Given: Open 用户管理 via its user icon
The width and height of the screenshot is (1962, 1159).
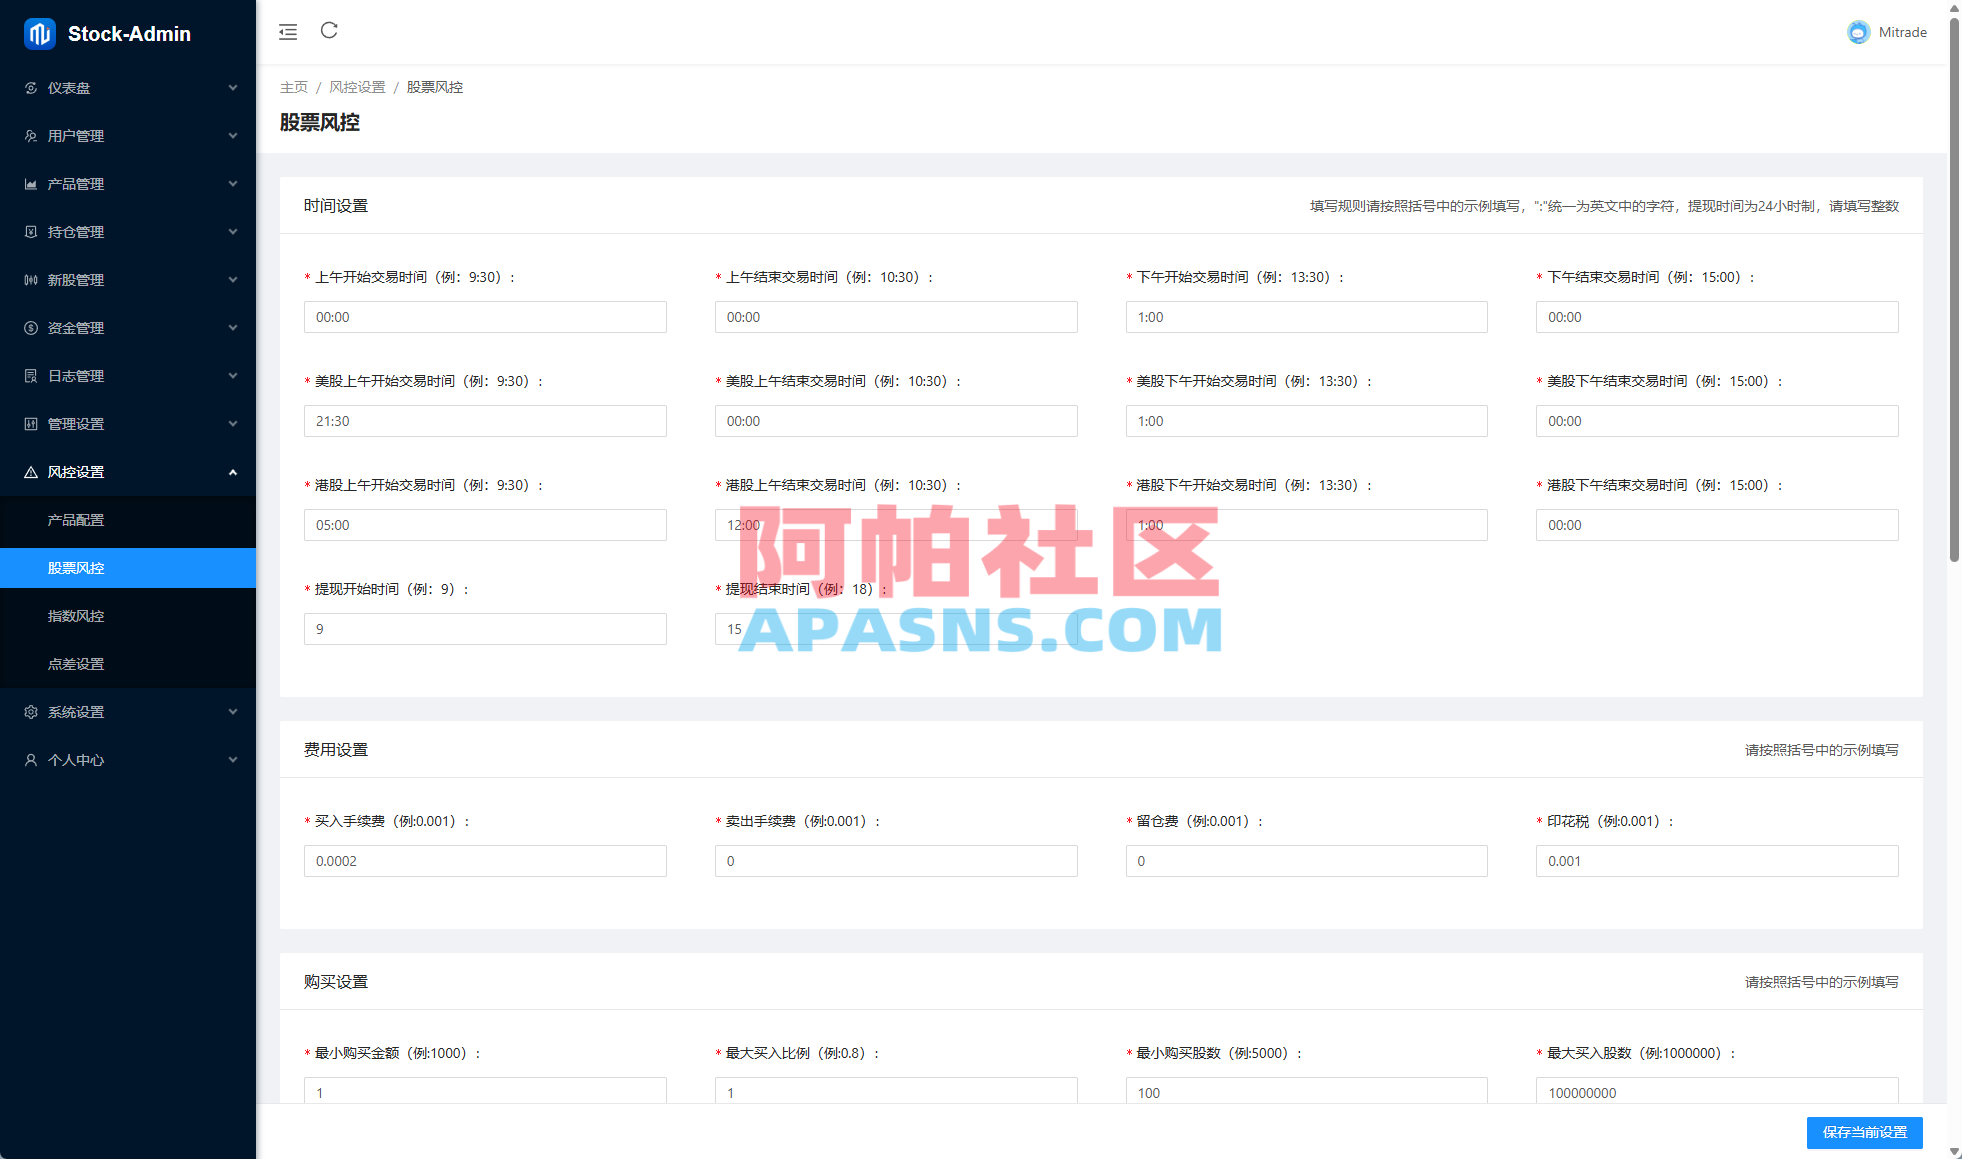Looking at the screenshot, I should (x=30, y=135).
